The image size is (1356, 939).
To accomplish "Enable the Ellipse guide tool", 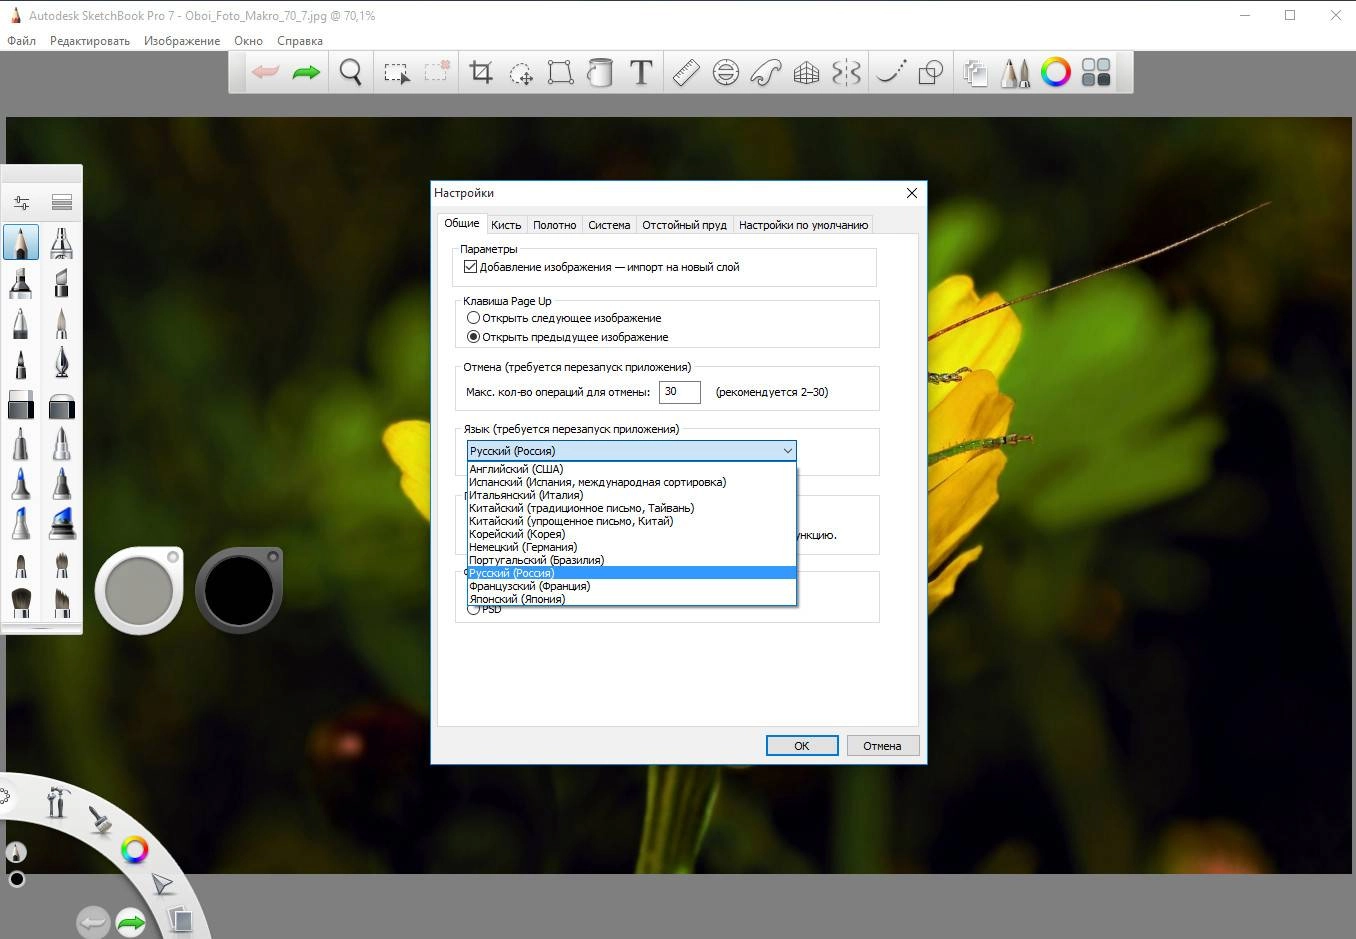I will tap(726, 72).
